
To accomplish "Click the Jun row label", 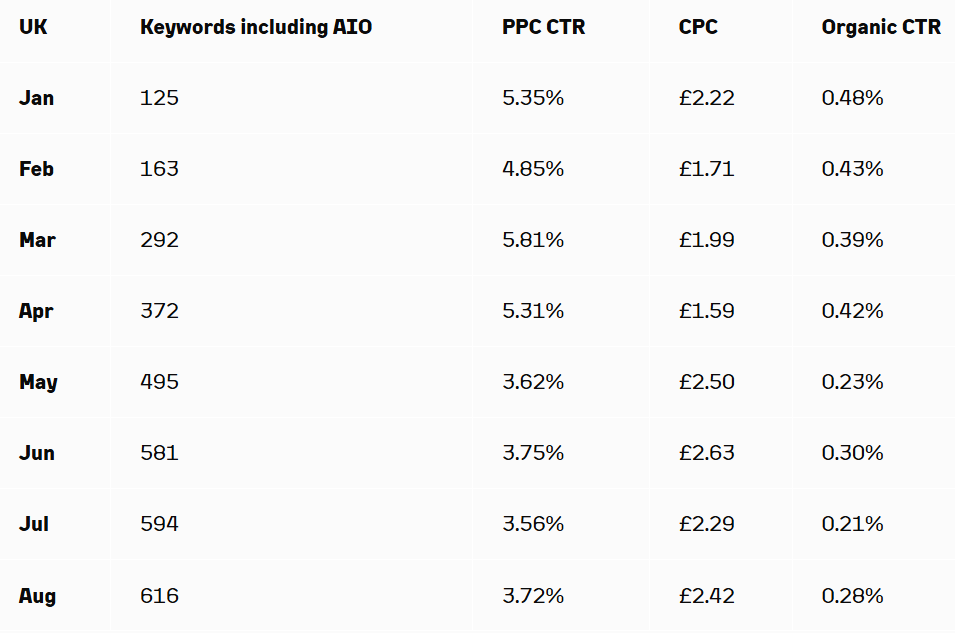I will coord(37,453).
